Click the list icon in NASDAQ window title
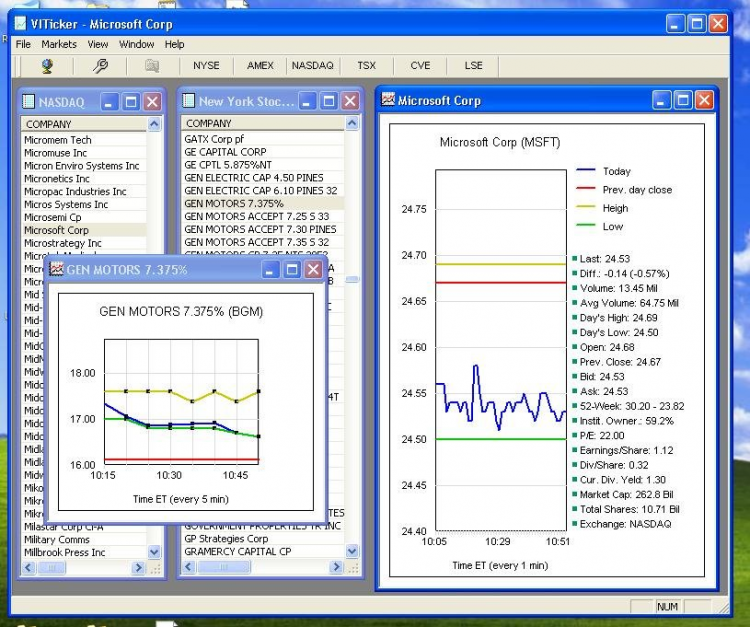The image size is (750, 627). (x=28, y=101)
